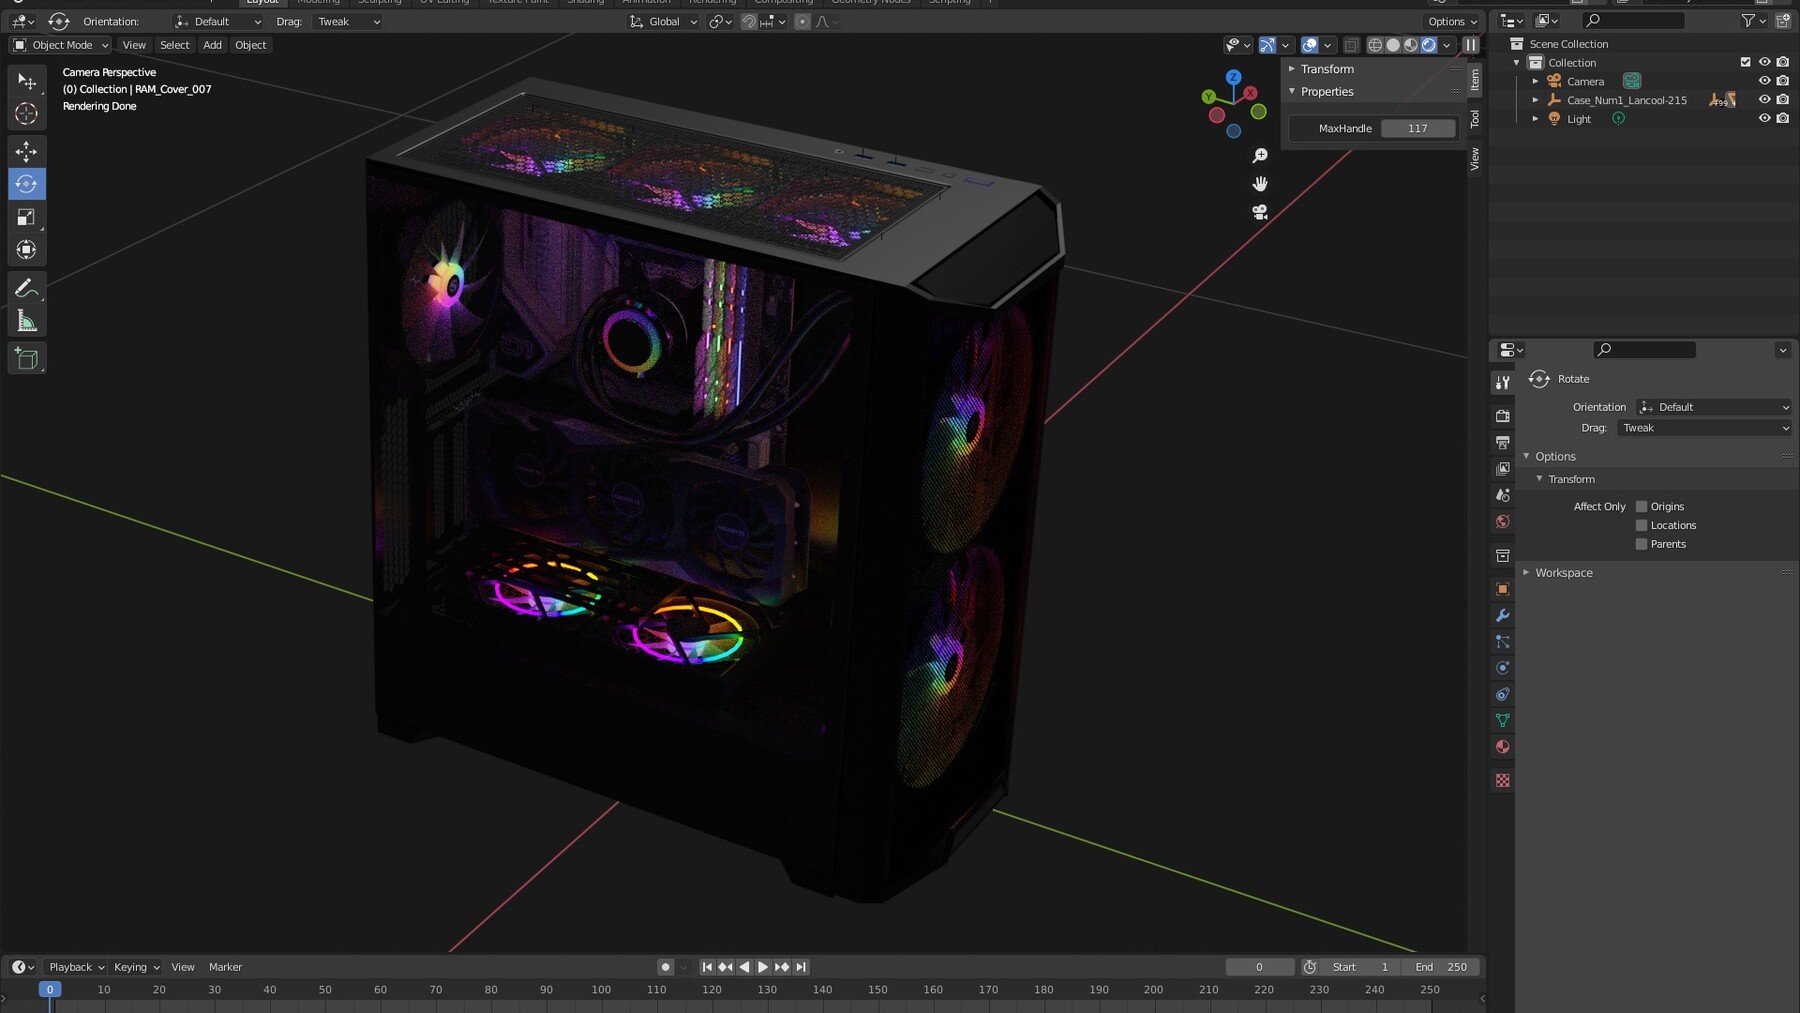Open the Object properties tab
The image size is (1800, 1013).
click(1502, 589)
